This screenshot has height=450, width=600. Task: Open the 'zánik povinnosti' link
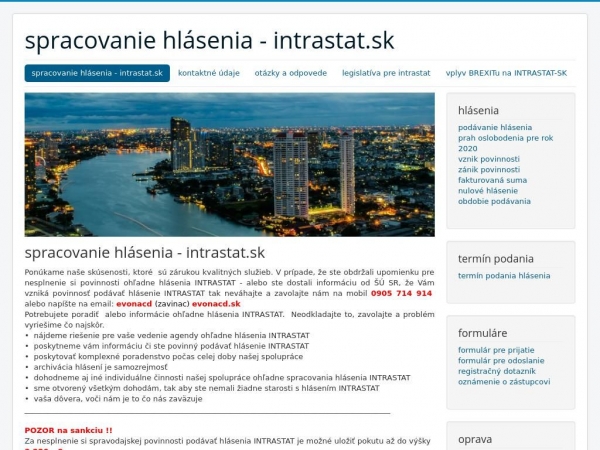489,170
